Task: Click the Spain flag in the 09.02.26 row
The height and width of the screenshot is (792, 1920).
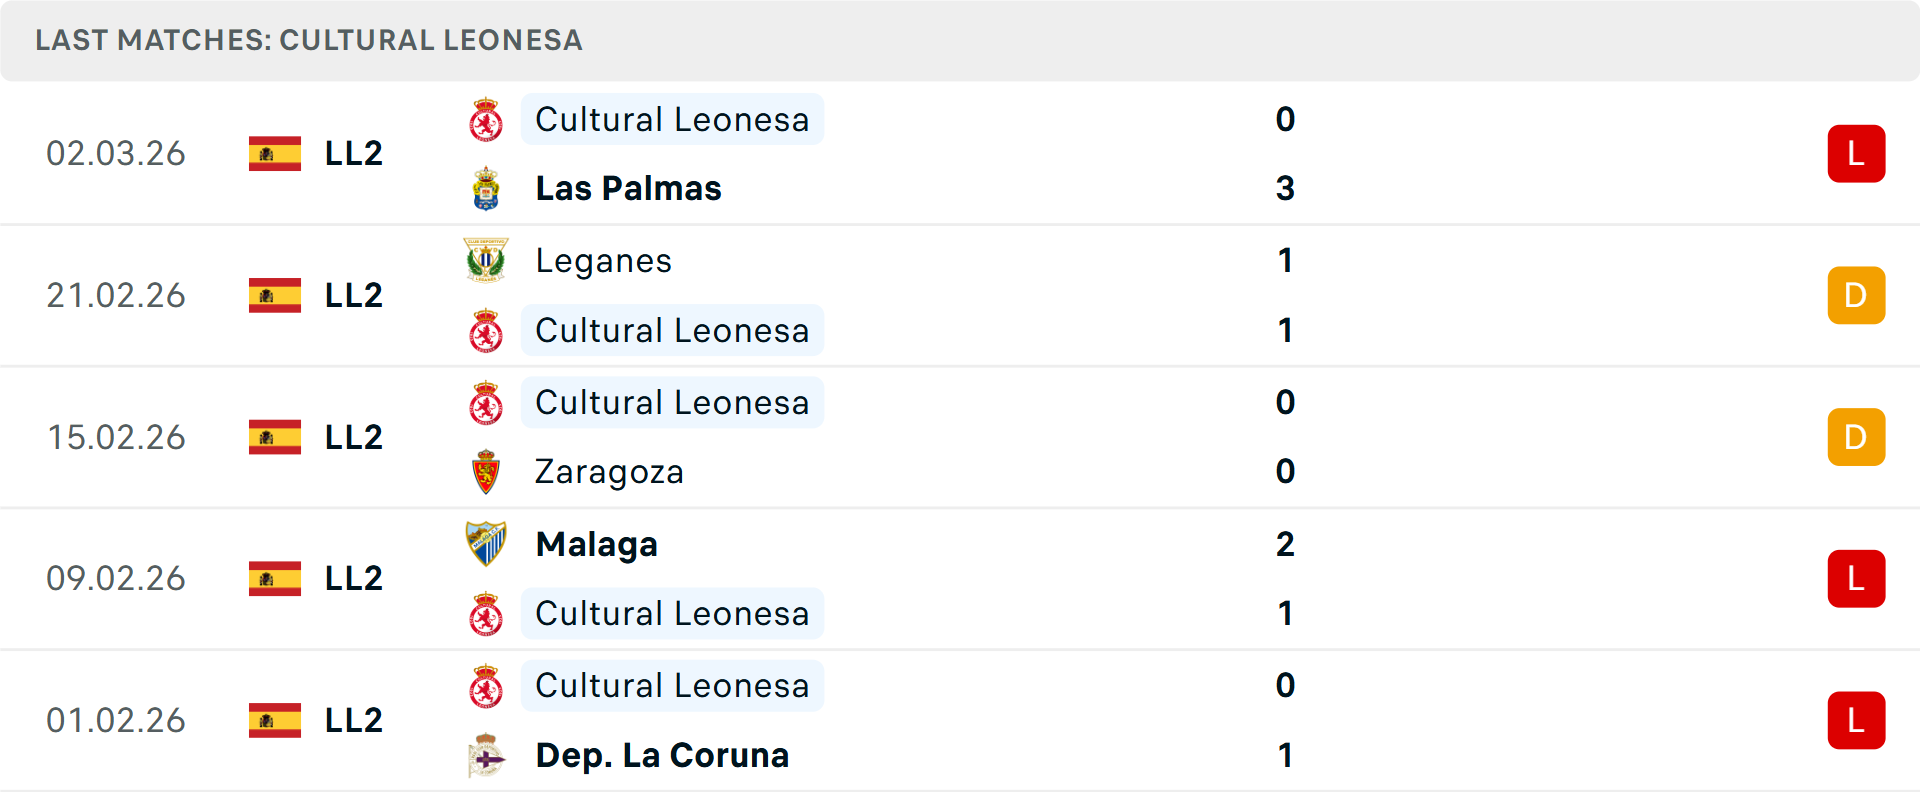Action: pos(273,578)
